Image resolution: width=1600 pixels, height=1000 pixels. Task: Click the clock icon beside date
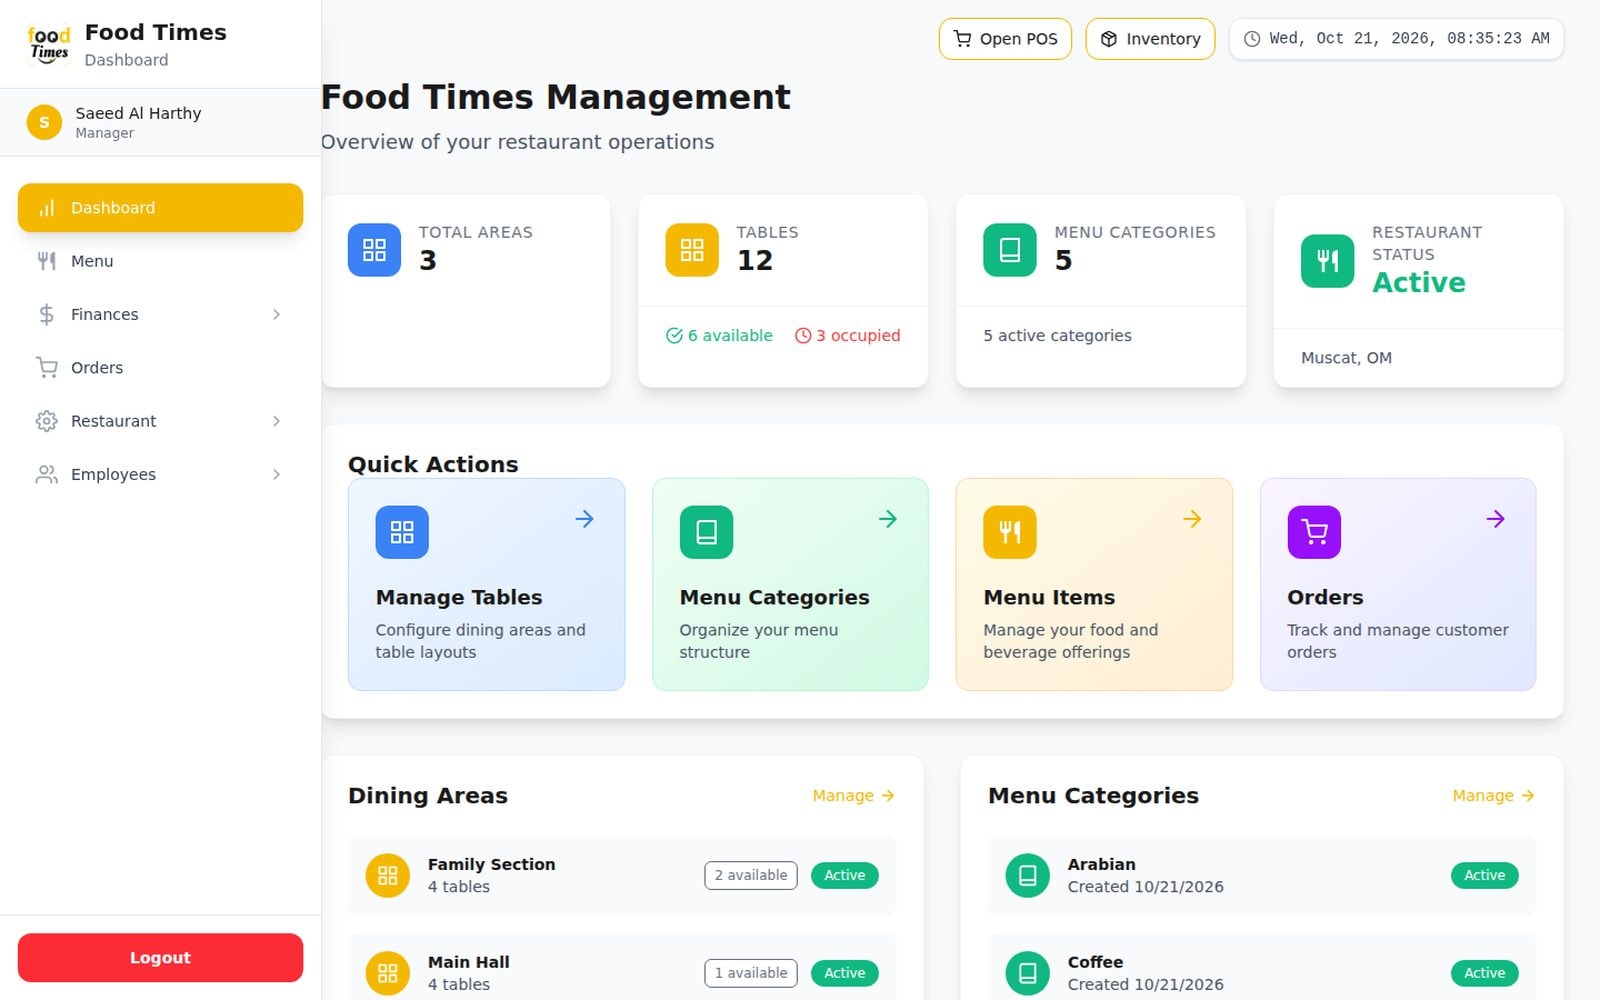[x=1252, y=39]
